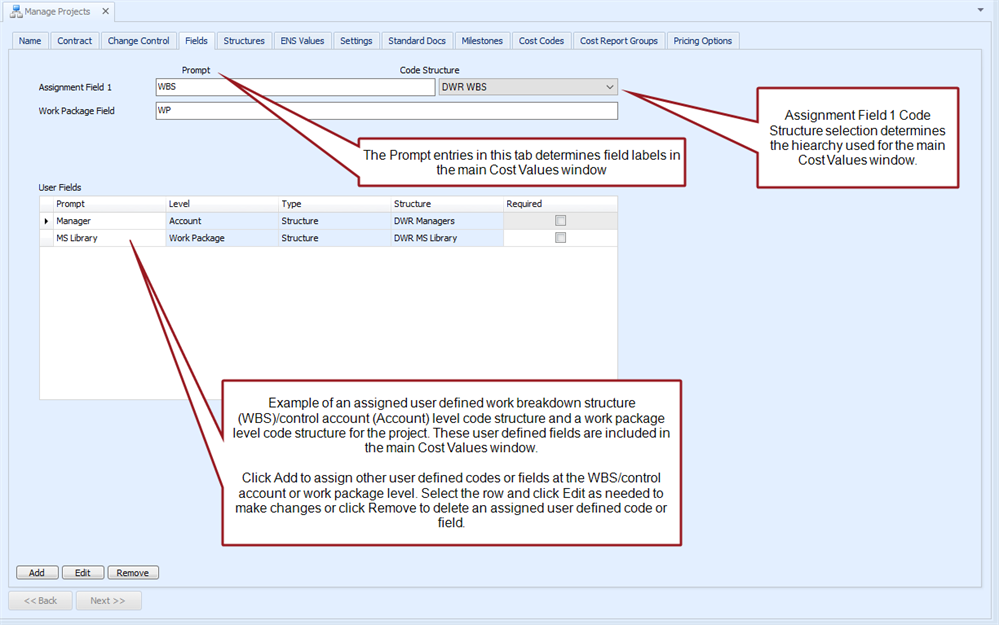Click the Manage Projects window icon
The image size is (999, 625).
pos(16,12)
